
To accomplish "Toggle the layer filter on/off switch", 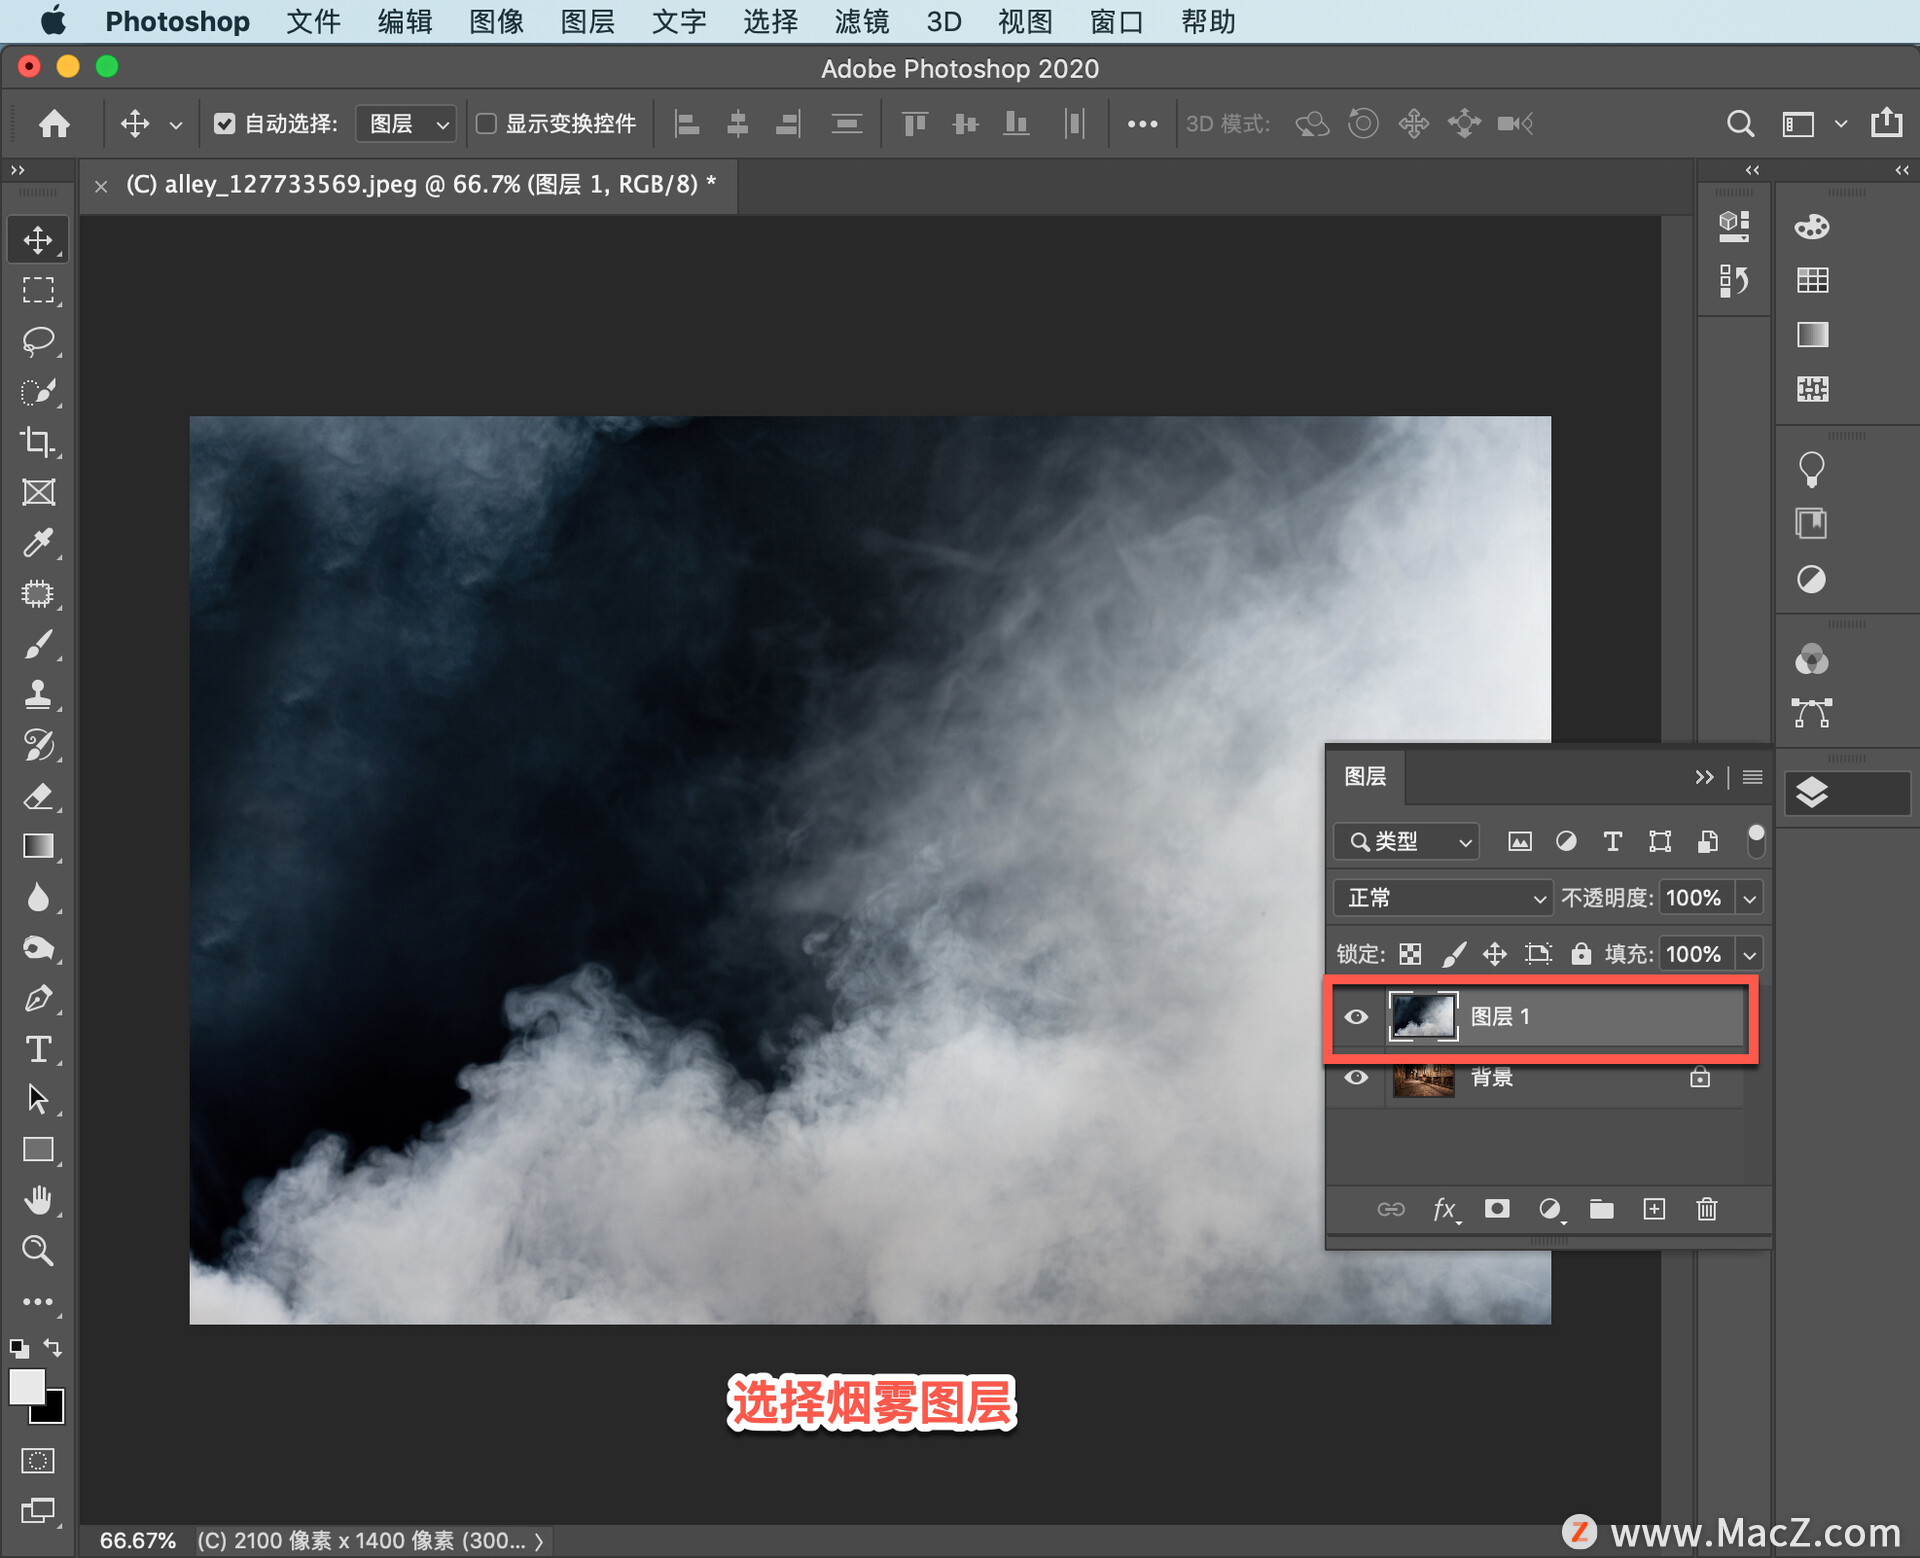I will (x=1755, y=841).
